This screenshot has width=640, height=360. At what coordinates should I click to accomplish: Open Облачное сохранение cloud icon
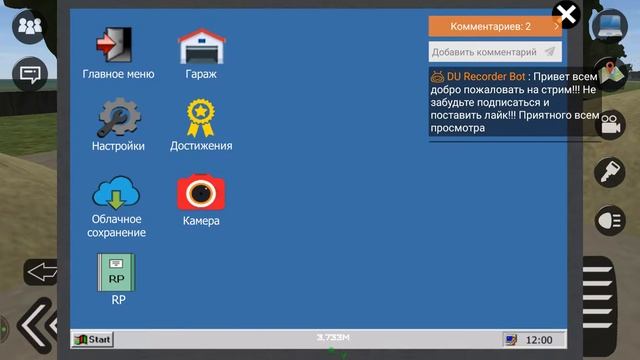[x=116, y=193]
